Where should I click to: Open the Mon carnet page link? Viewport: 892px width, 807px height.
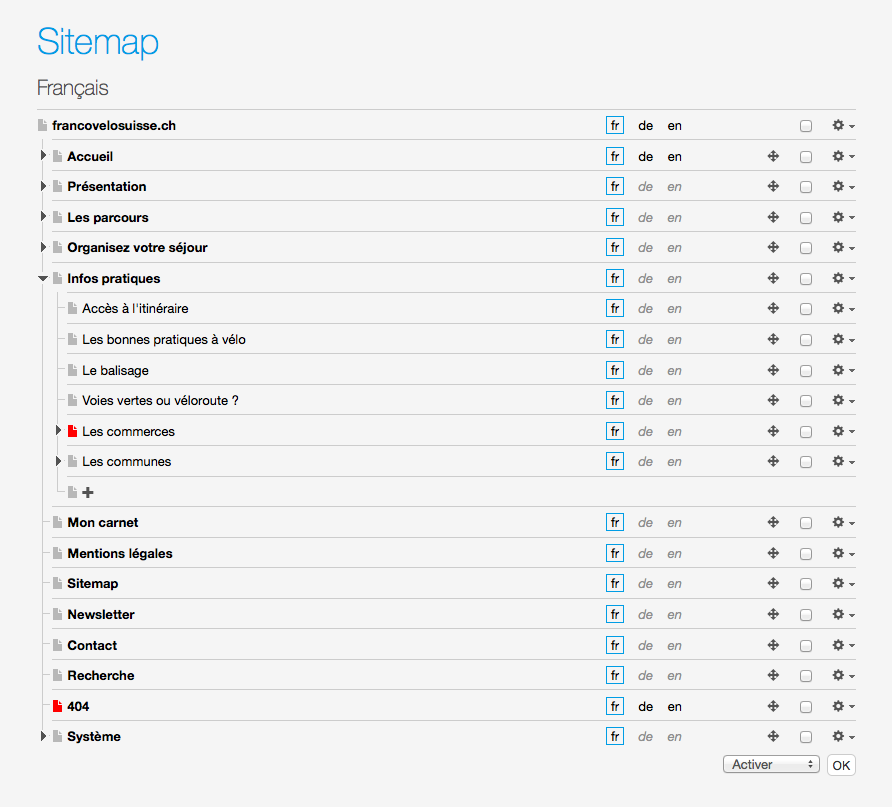[102, 523]
